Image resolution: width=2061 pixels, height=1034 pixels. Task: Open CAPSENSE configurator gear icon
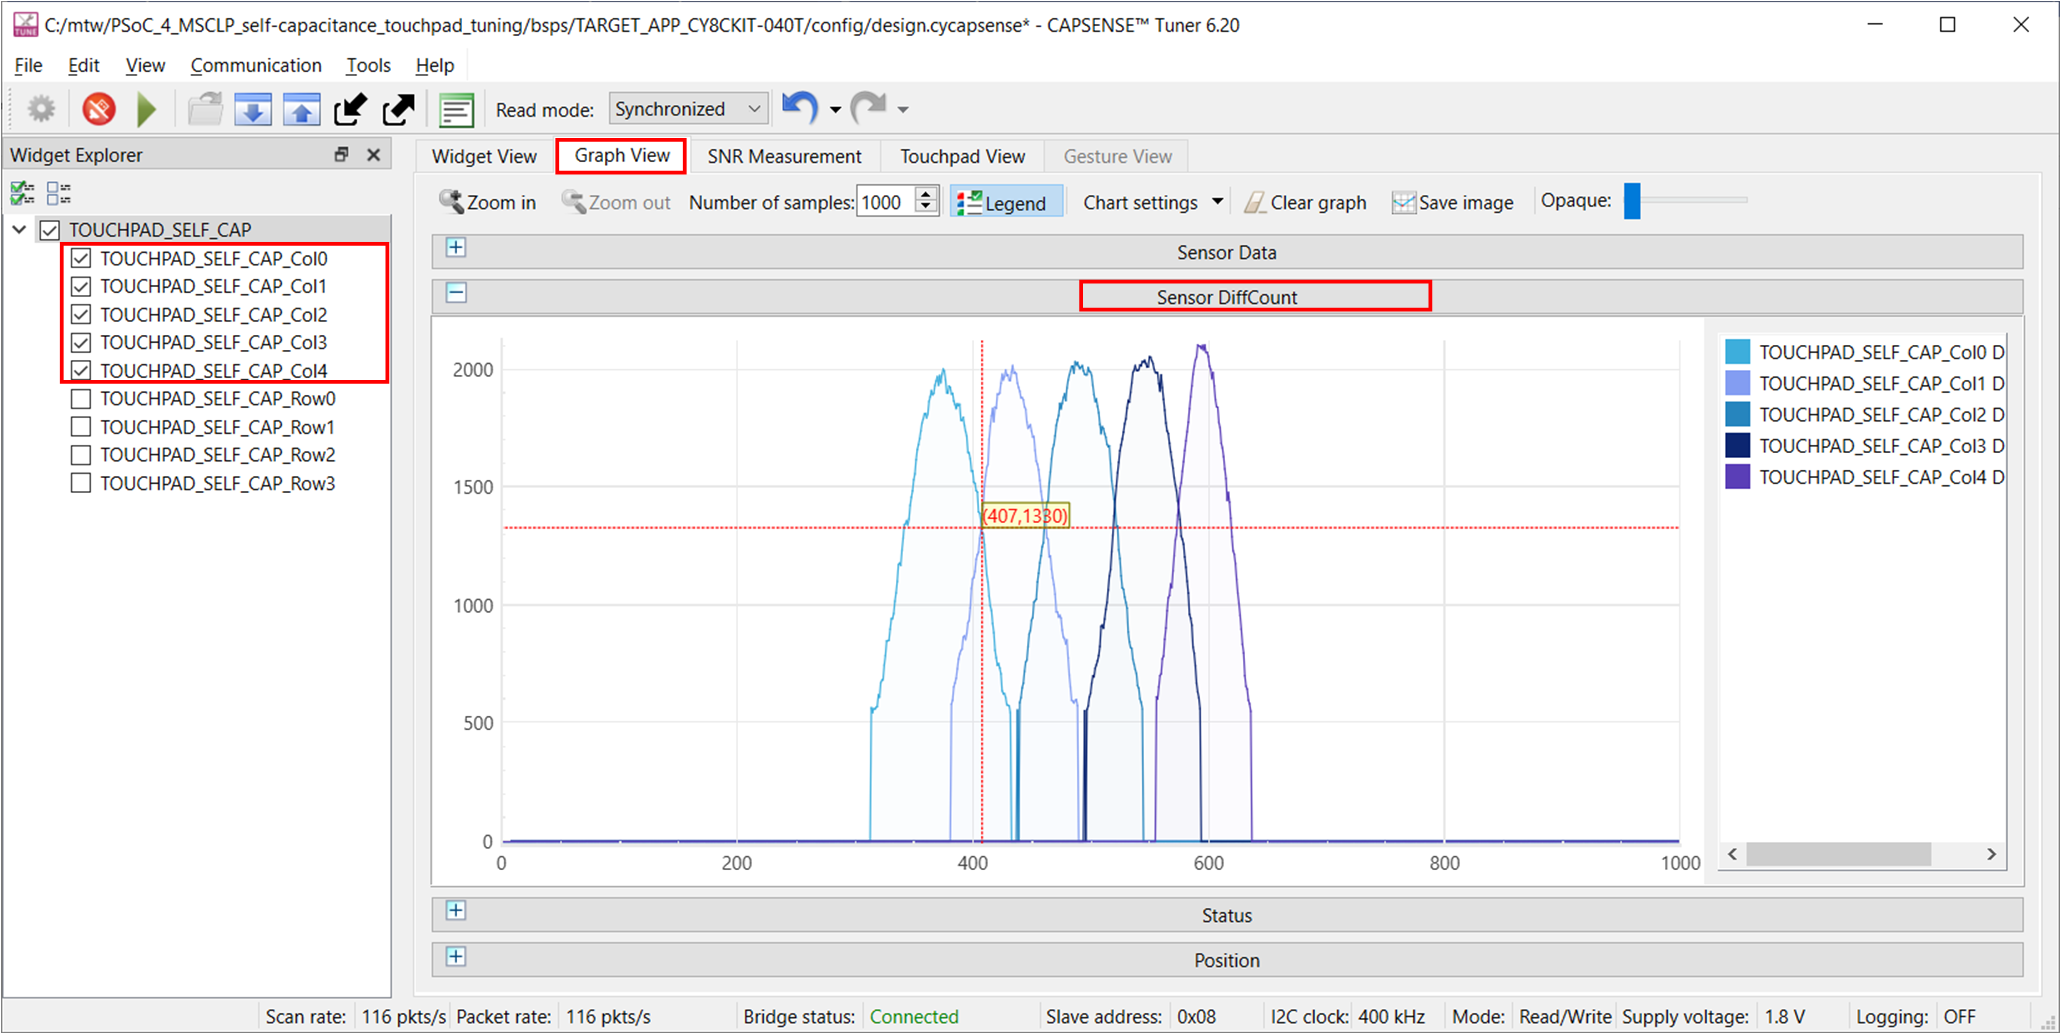click(41, 109)
